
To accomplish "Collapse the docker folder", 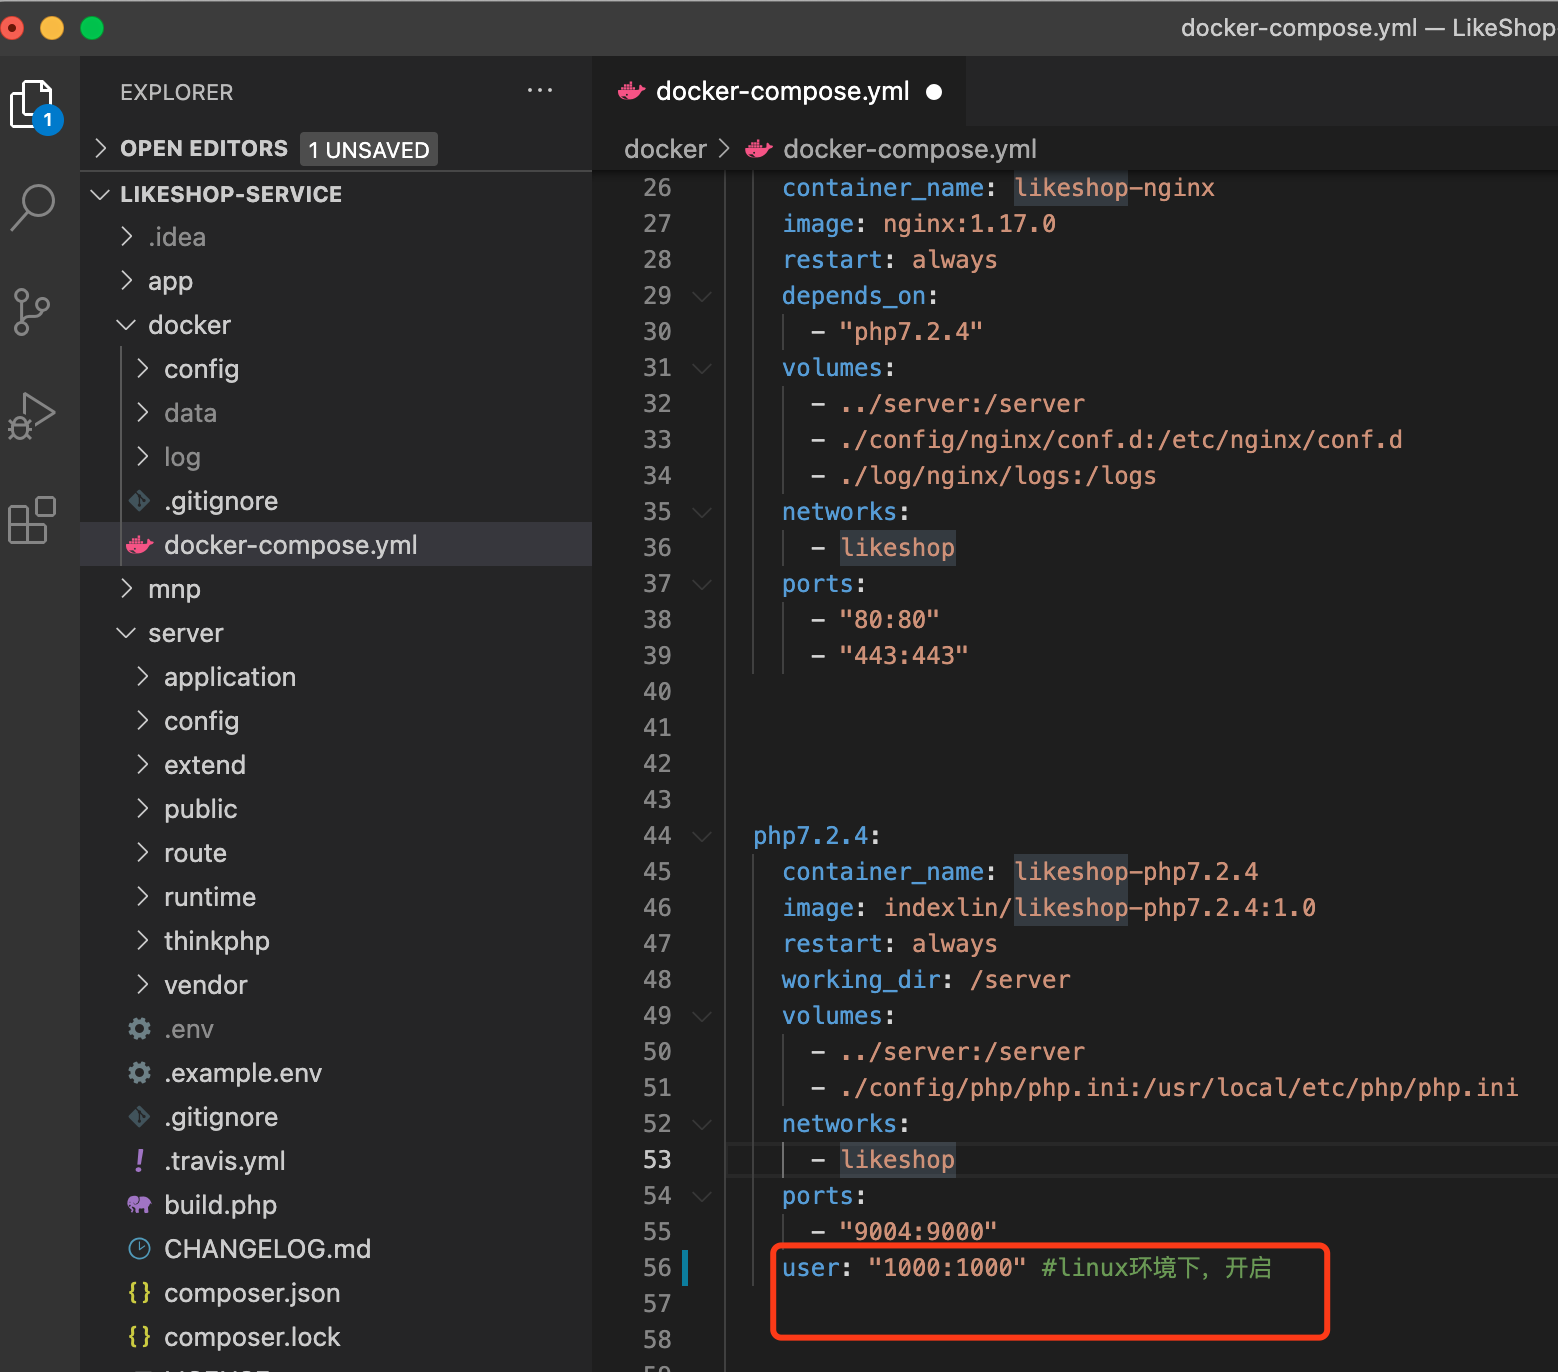I will tap(126, 325).
